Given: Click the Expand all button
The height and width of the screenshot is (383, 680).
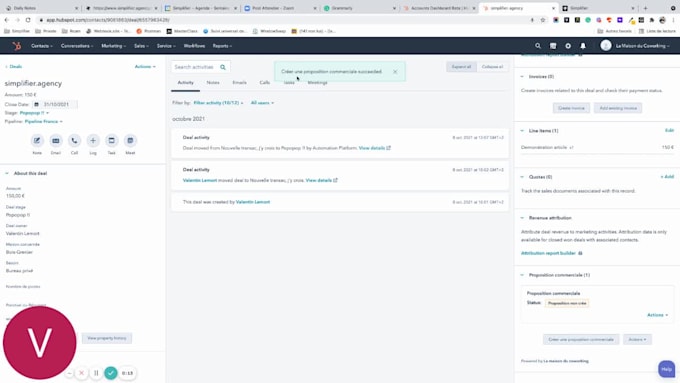Looking at the screenshot, I should pos(461,67).
